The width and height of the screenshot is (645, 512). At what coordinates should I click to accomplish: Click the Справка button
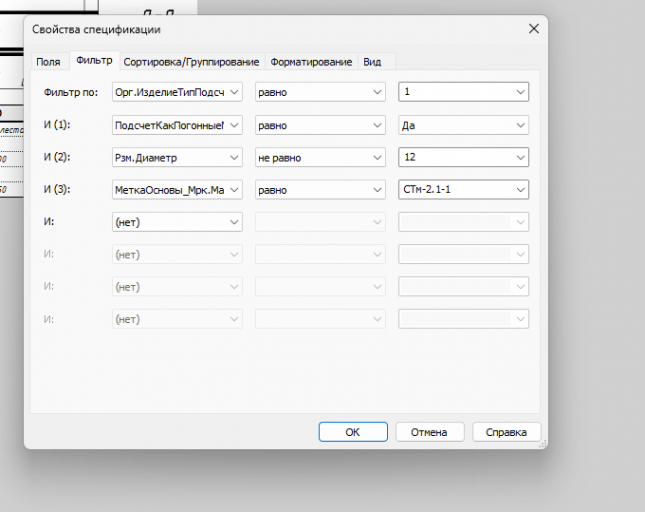click(506, 432)
